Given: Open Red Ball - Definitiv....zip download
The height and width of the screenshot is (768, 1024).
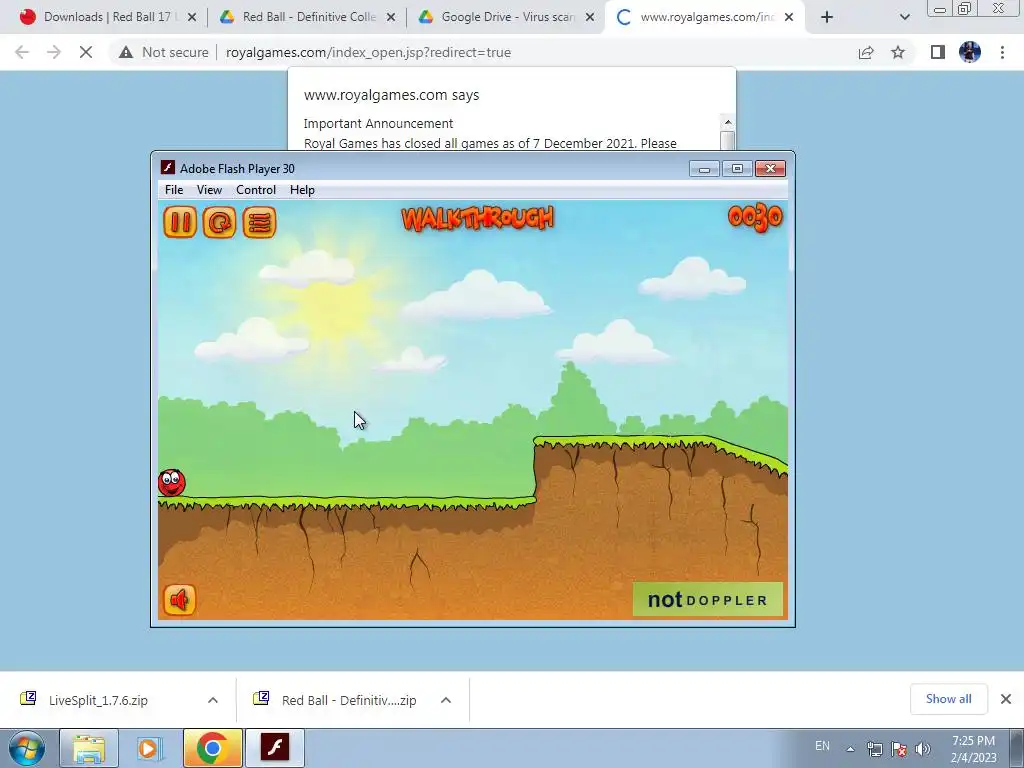Looking at the screenshot, I should (349, 700).
